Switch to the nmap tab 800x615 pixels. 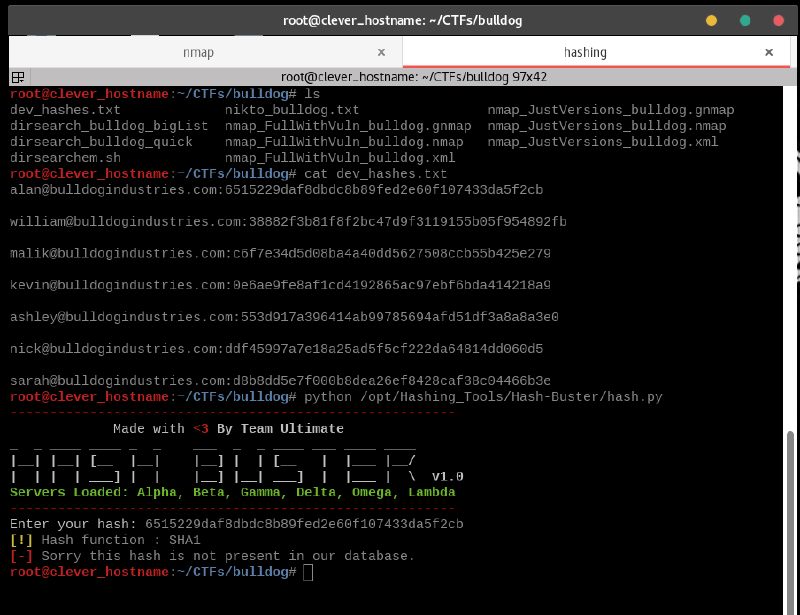click(x=198, y=52)
